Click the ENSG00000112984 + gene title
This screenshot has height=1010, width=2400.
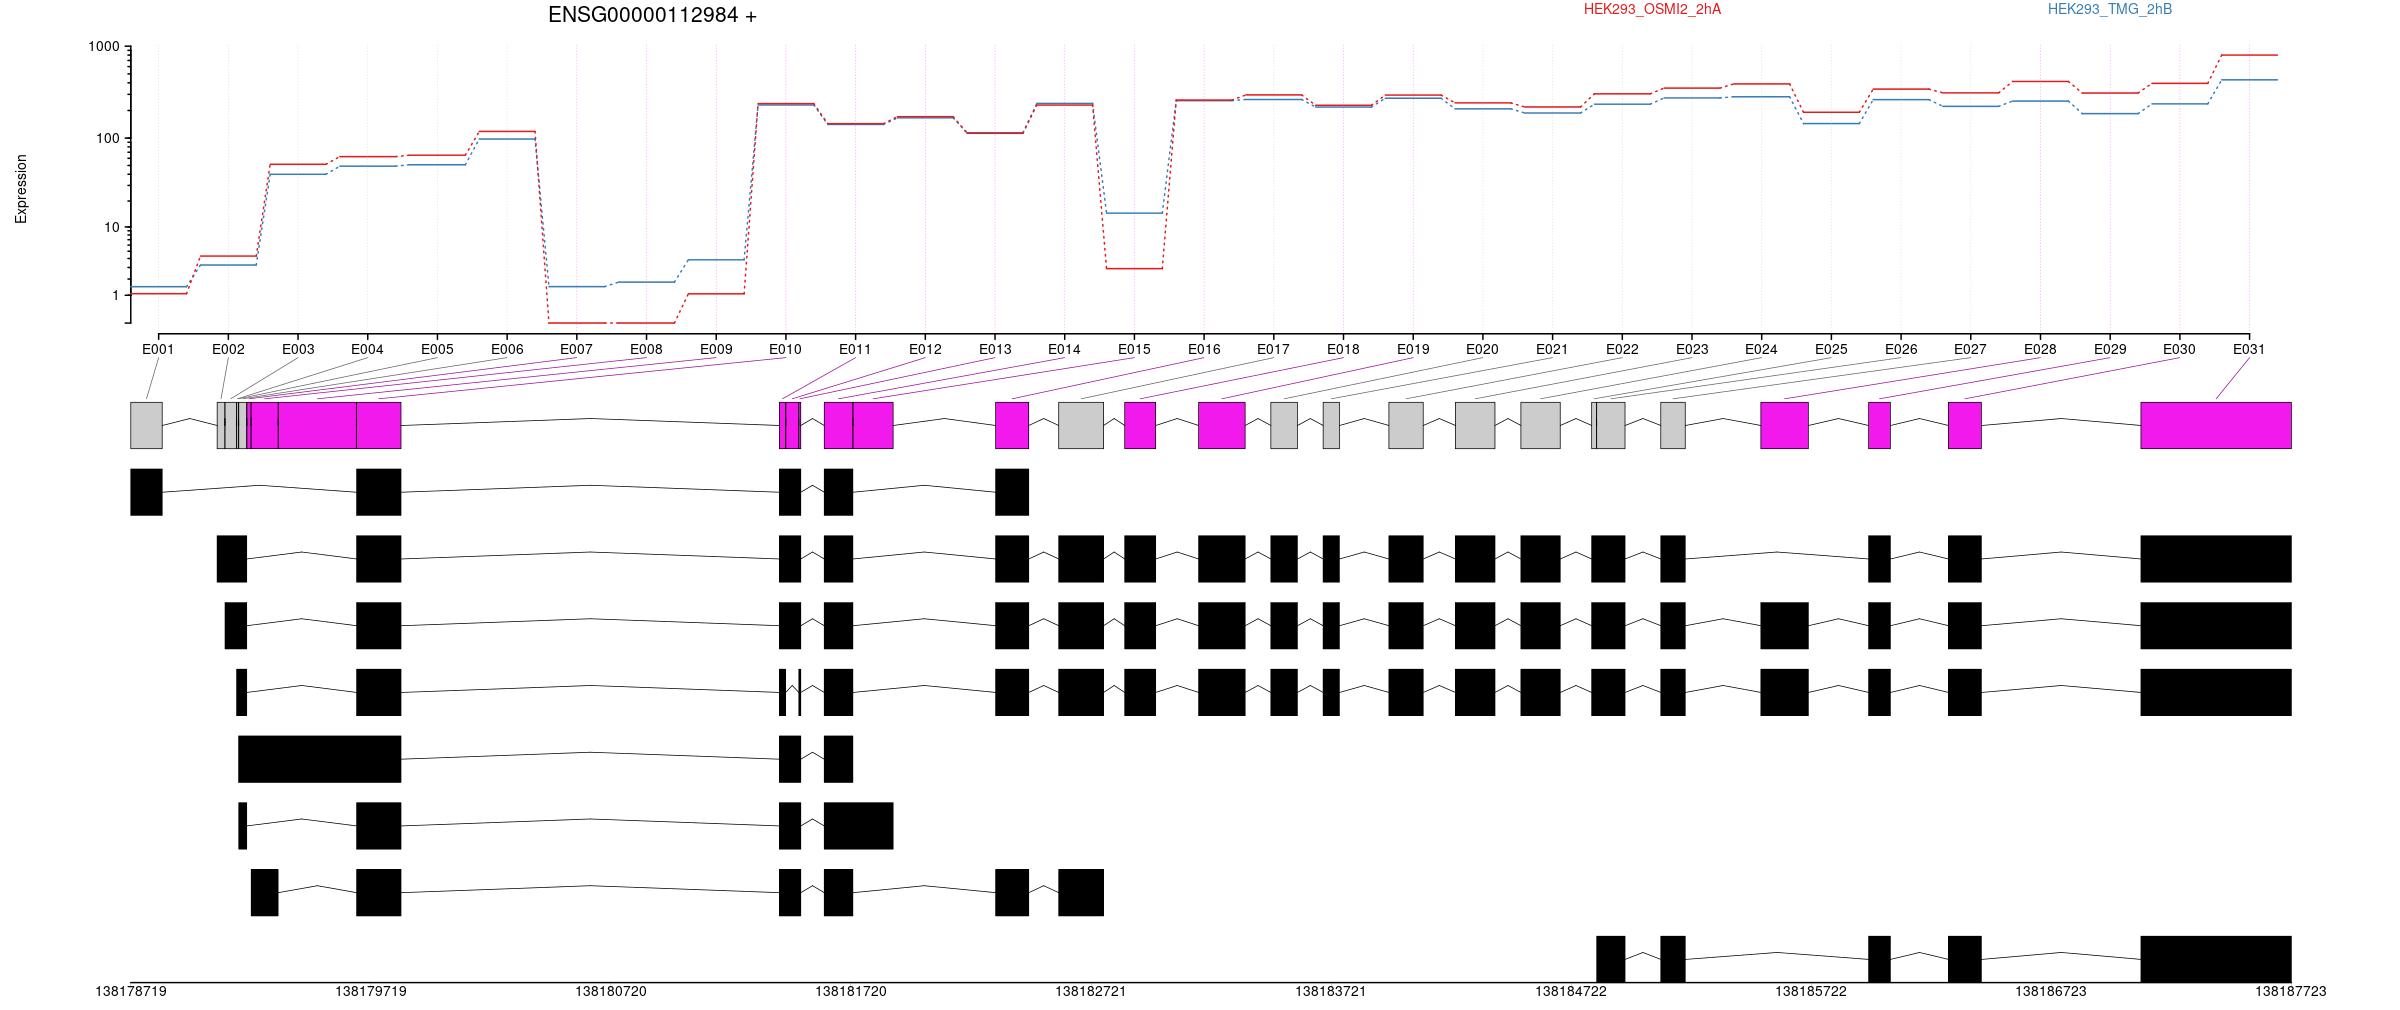pyautogui.click(x=652, y=15)
